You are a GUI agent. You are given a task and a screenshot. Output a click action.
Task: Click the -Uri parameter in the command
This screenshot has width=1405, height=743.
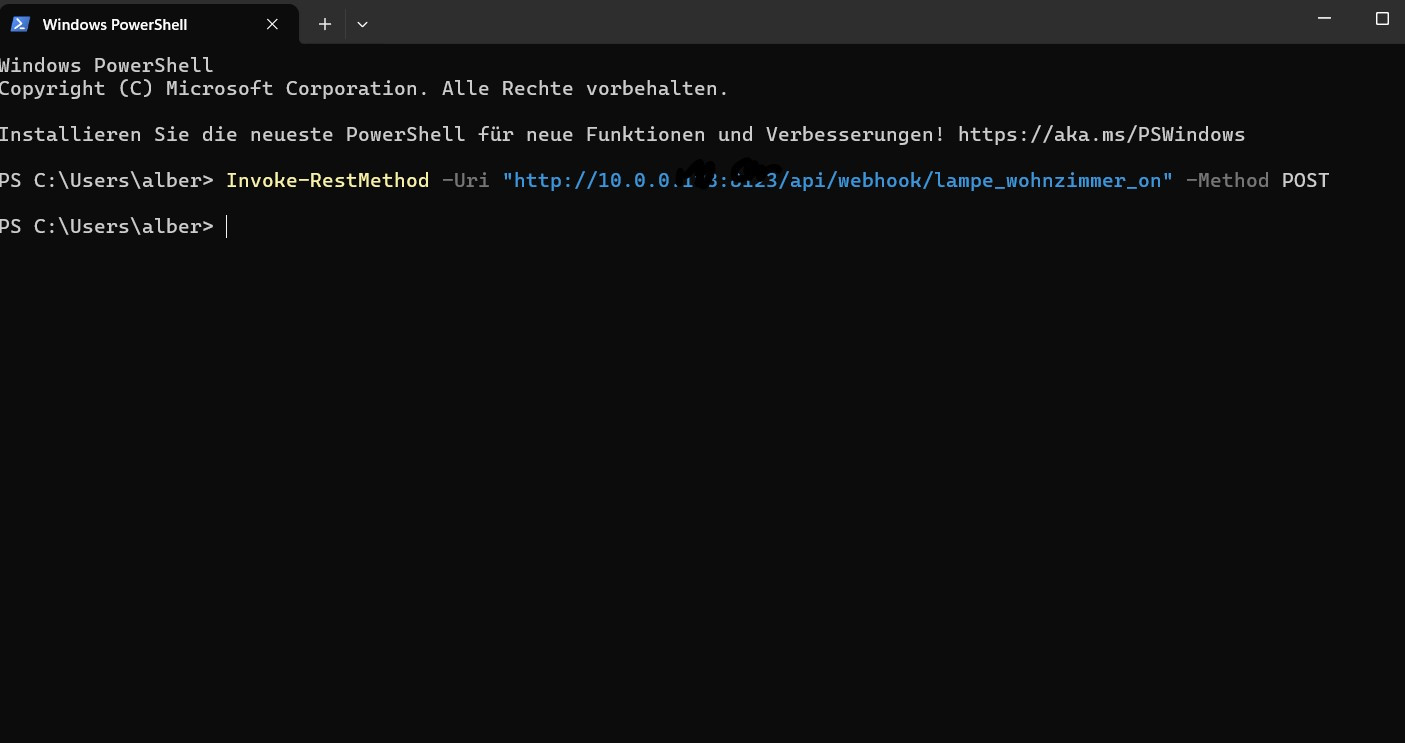[x=465, y=181]
